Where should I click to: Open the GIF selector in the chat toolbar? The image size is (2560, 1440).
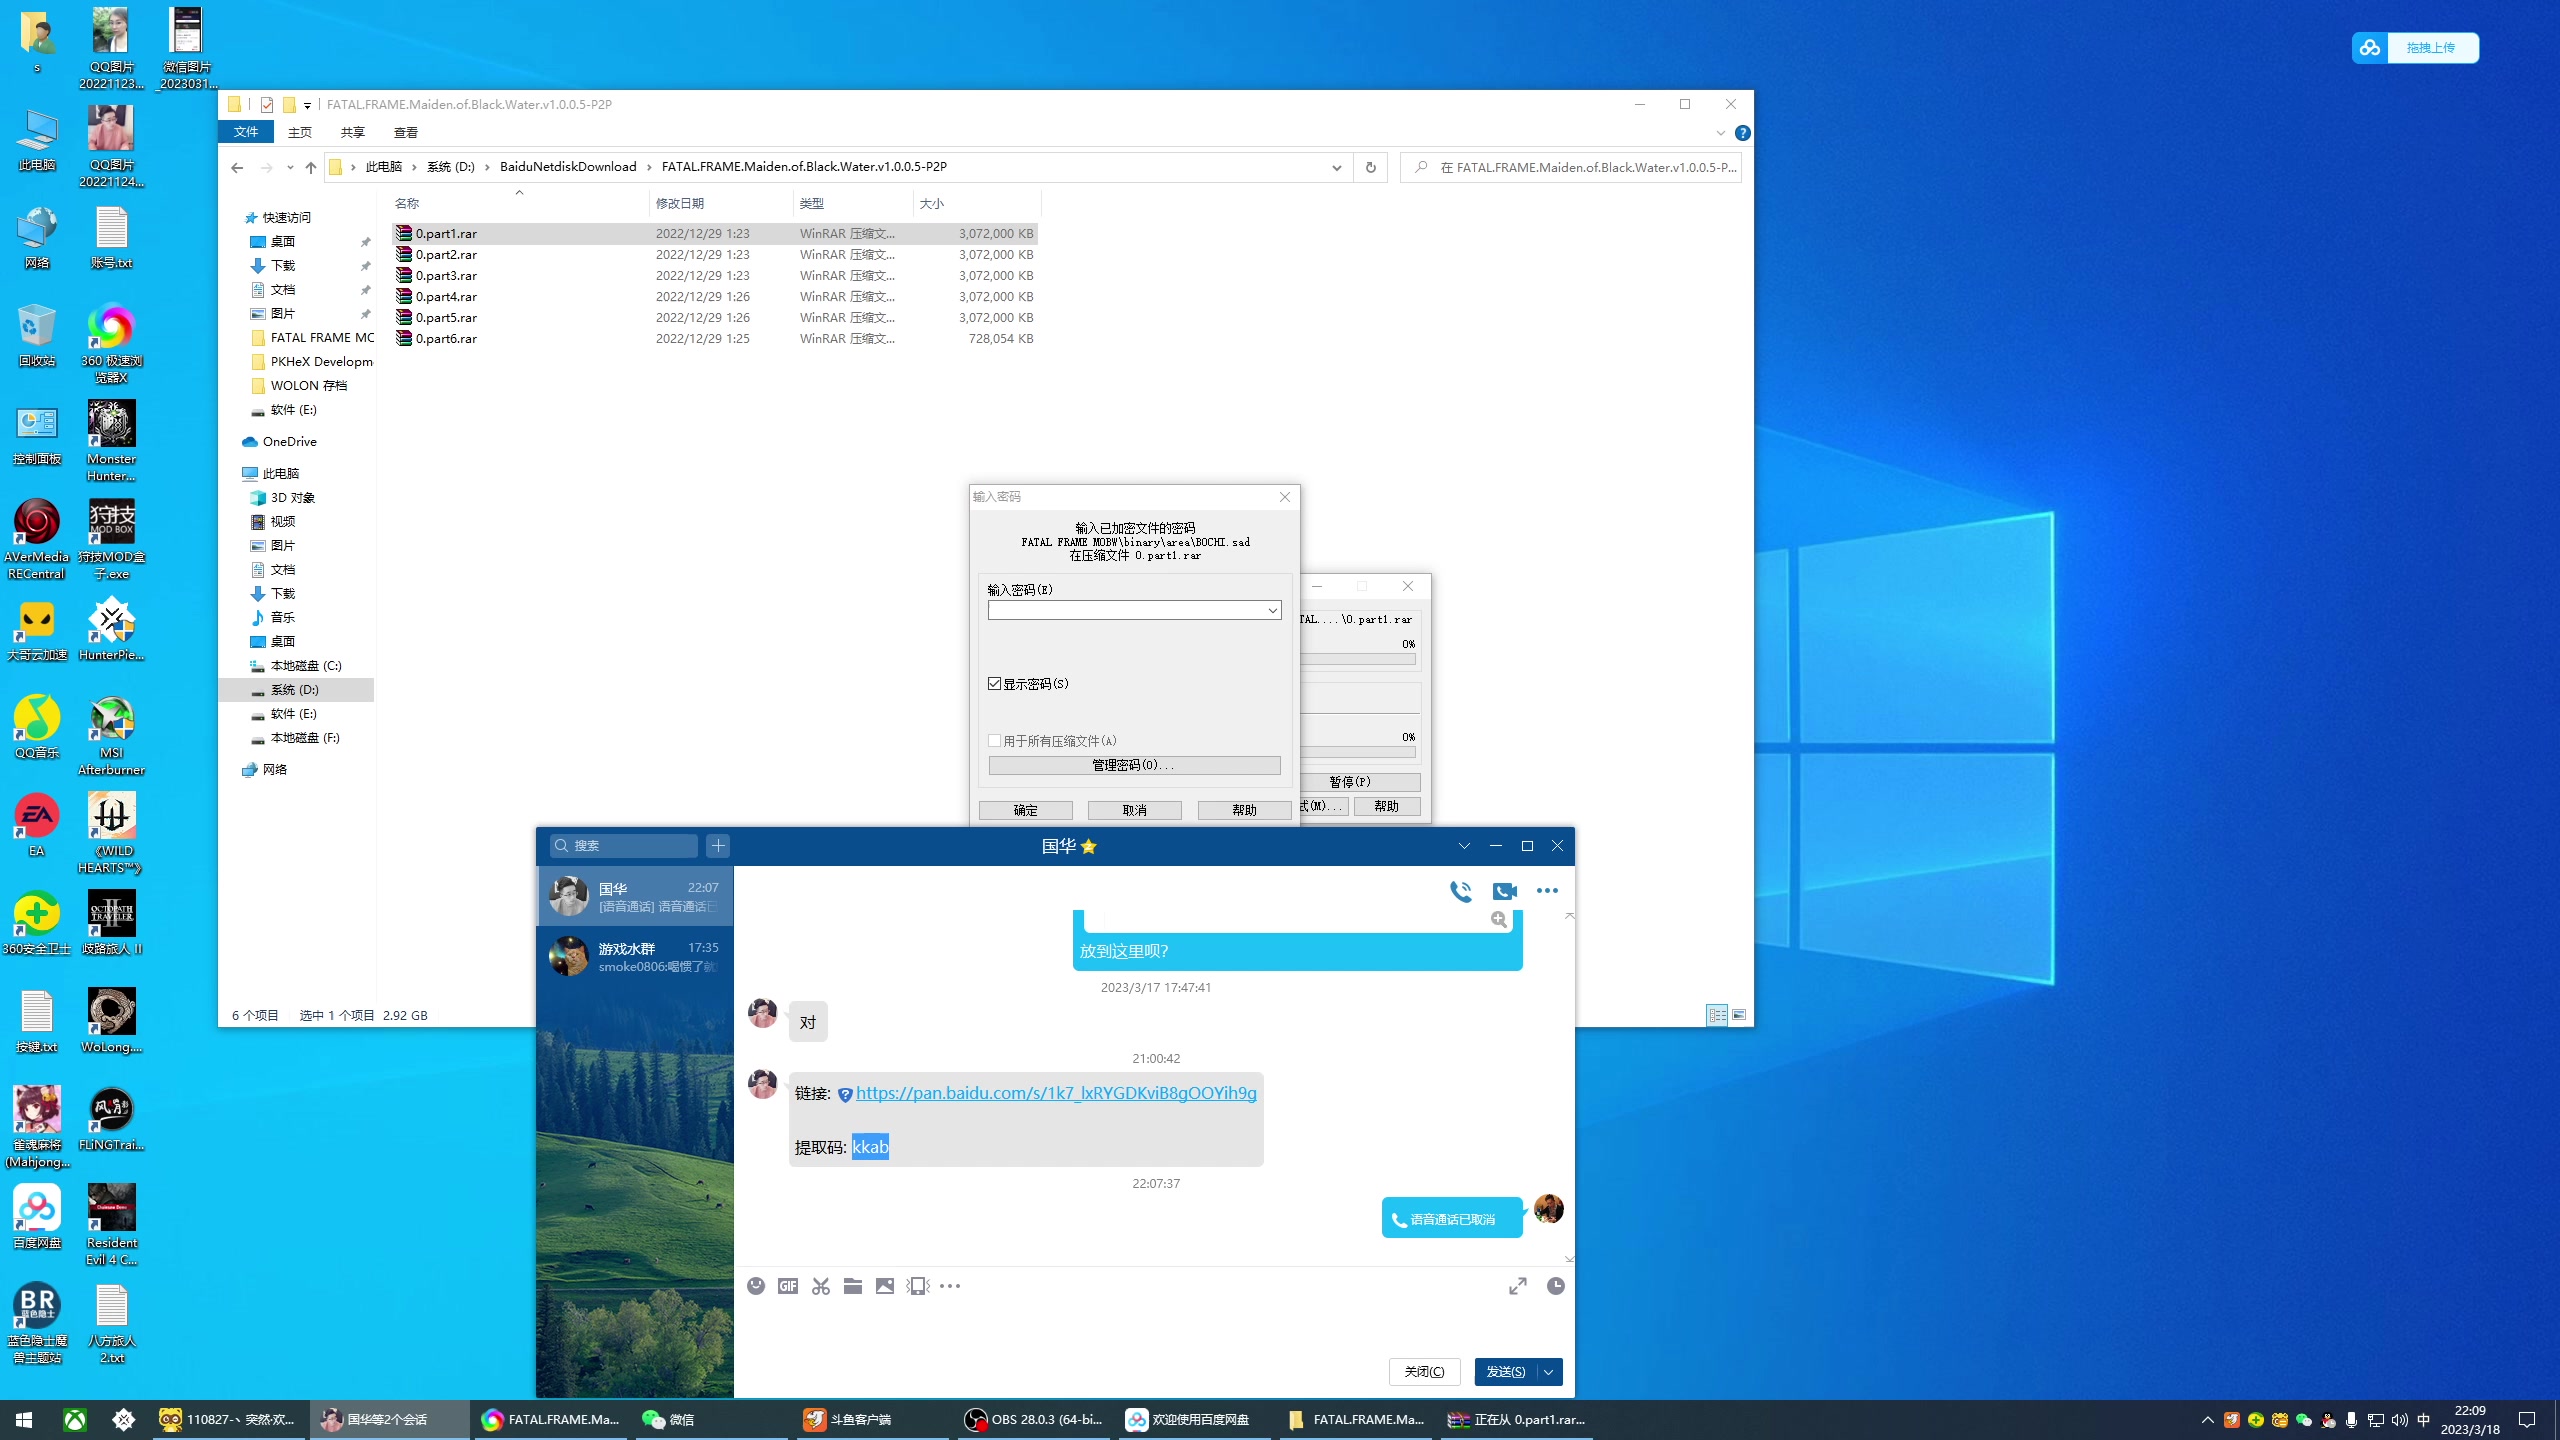(x=788, y=1286)
